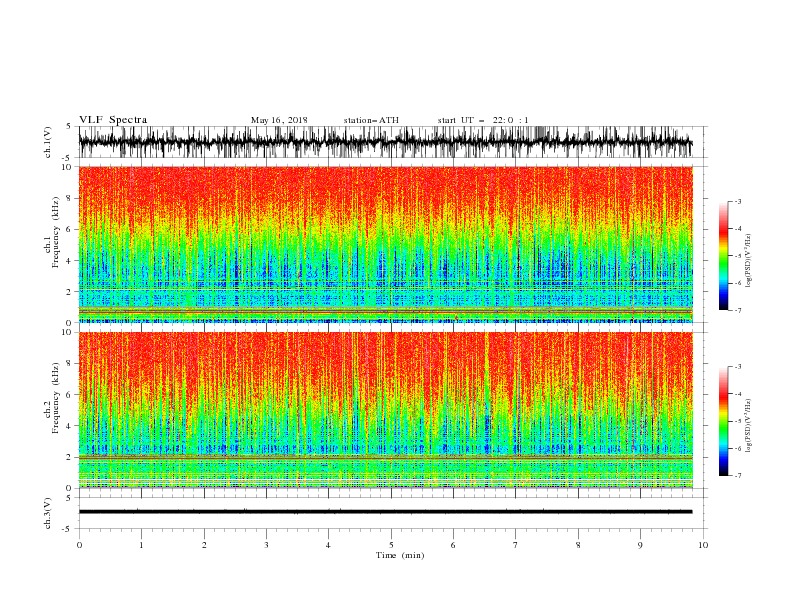Click the "ch.3(V)" axis label
The height and width of the screenshot is (612, 792).
[48, 513]
